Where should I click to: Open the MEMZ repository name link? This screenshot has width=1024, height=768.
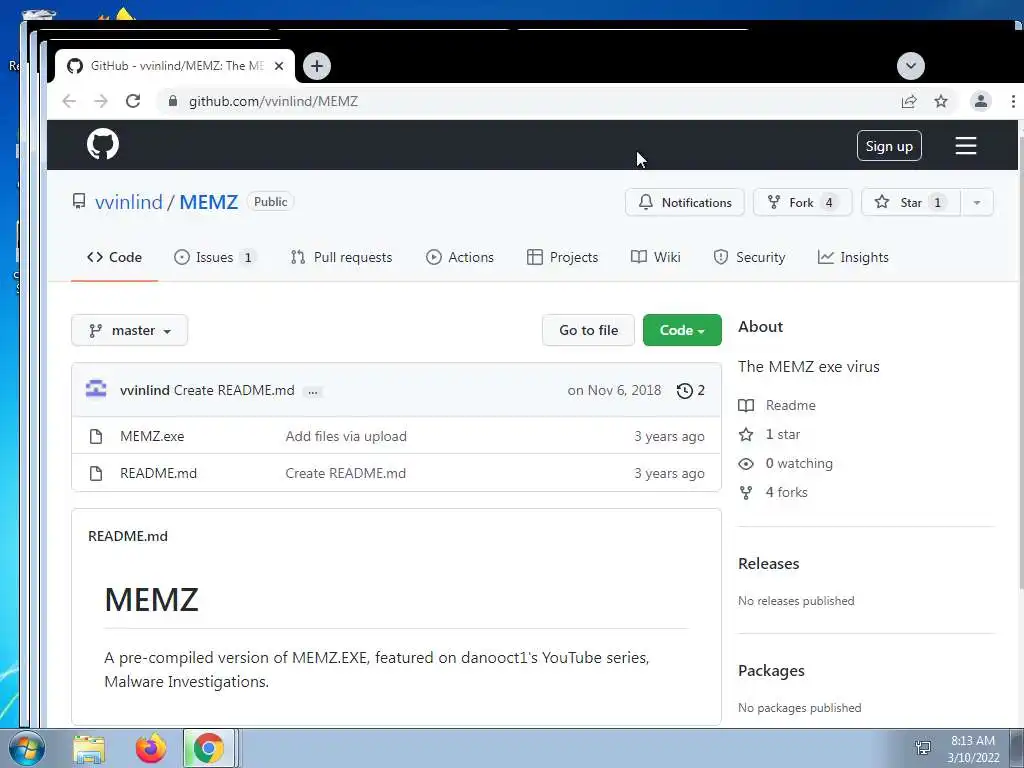(x=209, y=202)
